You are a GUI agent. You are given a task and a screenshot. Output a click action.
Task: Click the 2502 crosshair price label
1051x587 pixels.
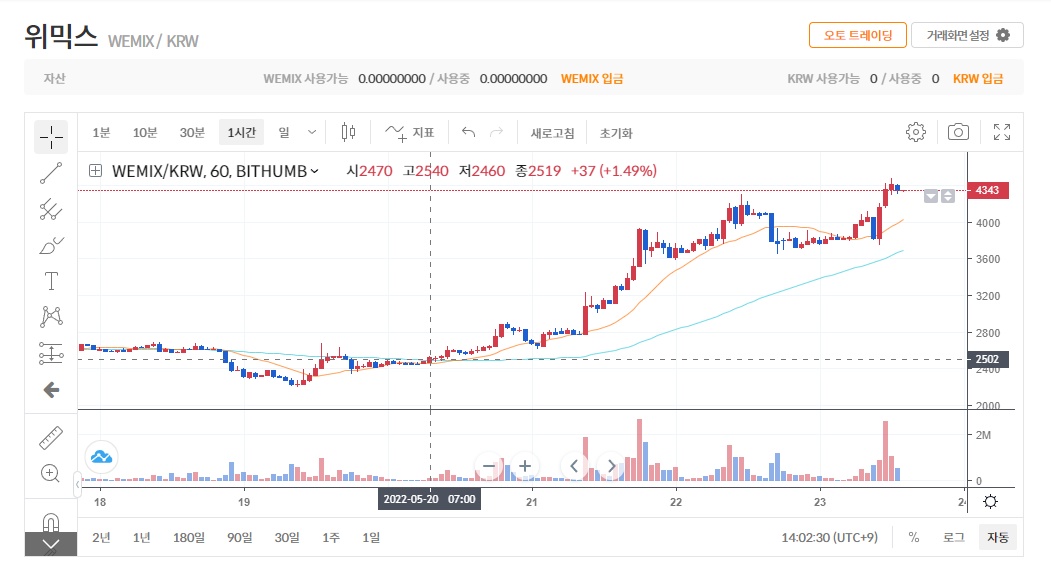pyautogui.click(x=988, y=359)
